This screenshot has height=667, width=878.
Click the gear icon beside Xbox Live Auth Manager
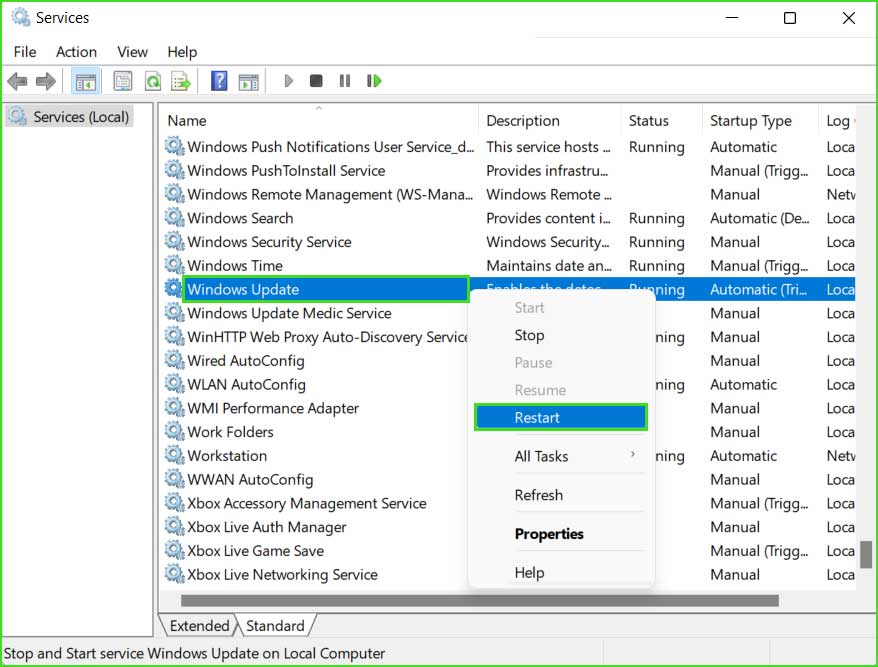point(174,526)
